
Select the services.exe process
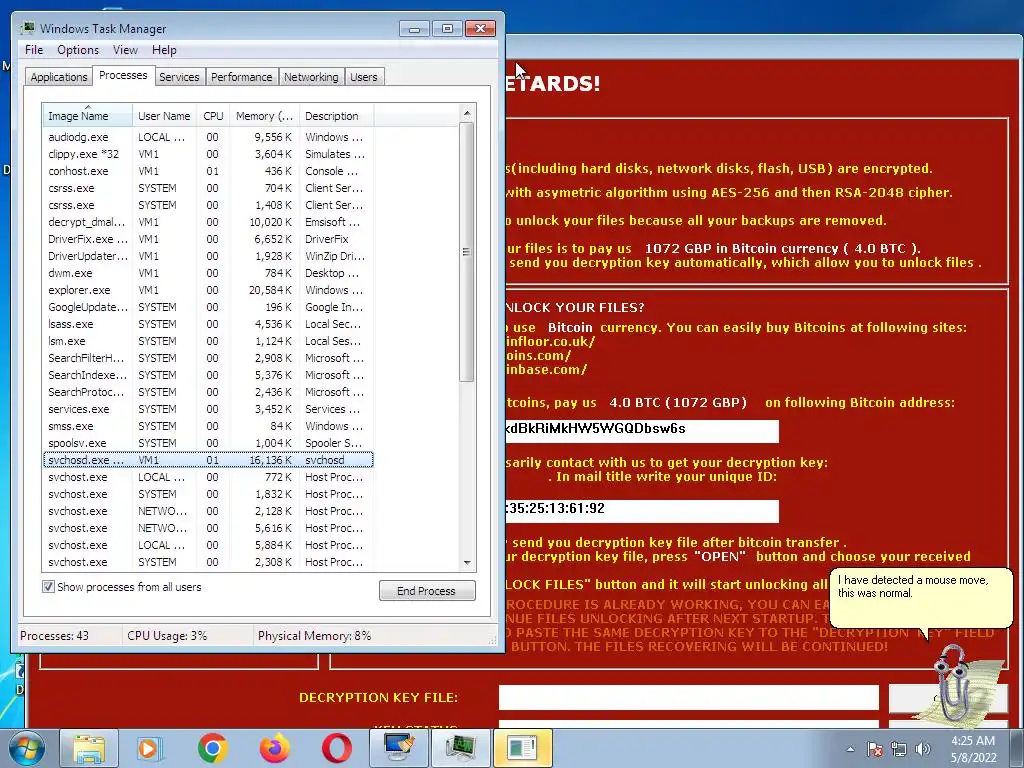click(208, 409)
